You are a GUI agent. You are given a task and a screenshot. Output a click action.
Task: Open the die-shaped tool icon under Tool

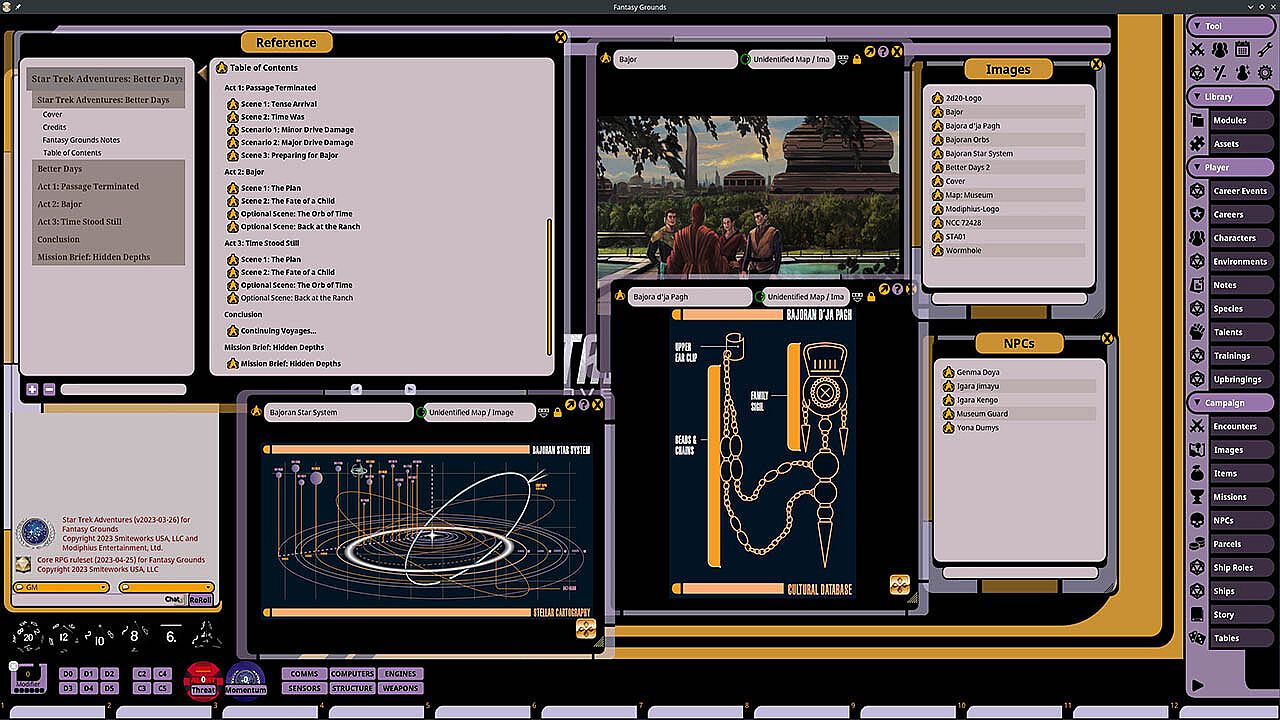click(x=1197, y=72)
